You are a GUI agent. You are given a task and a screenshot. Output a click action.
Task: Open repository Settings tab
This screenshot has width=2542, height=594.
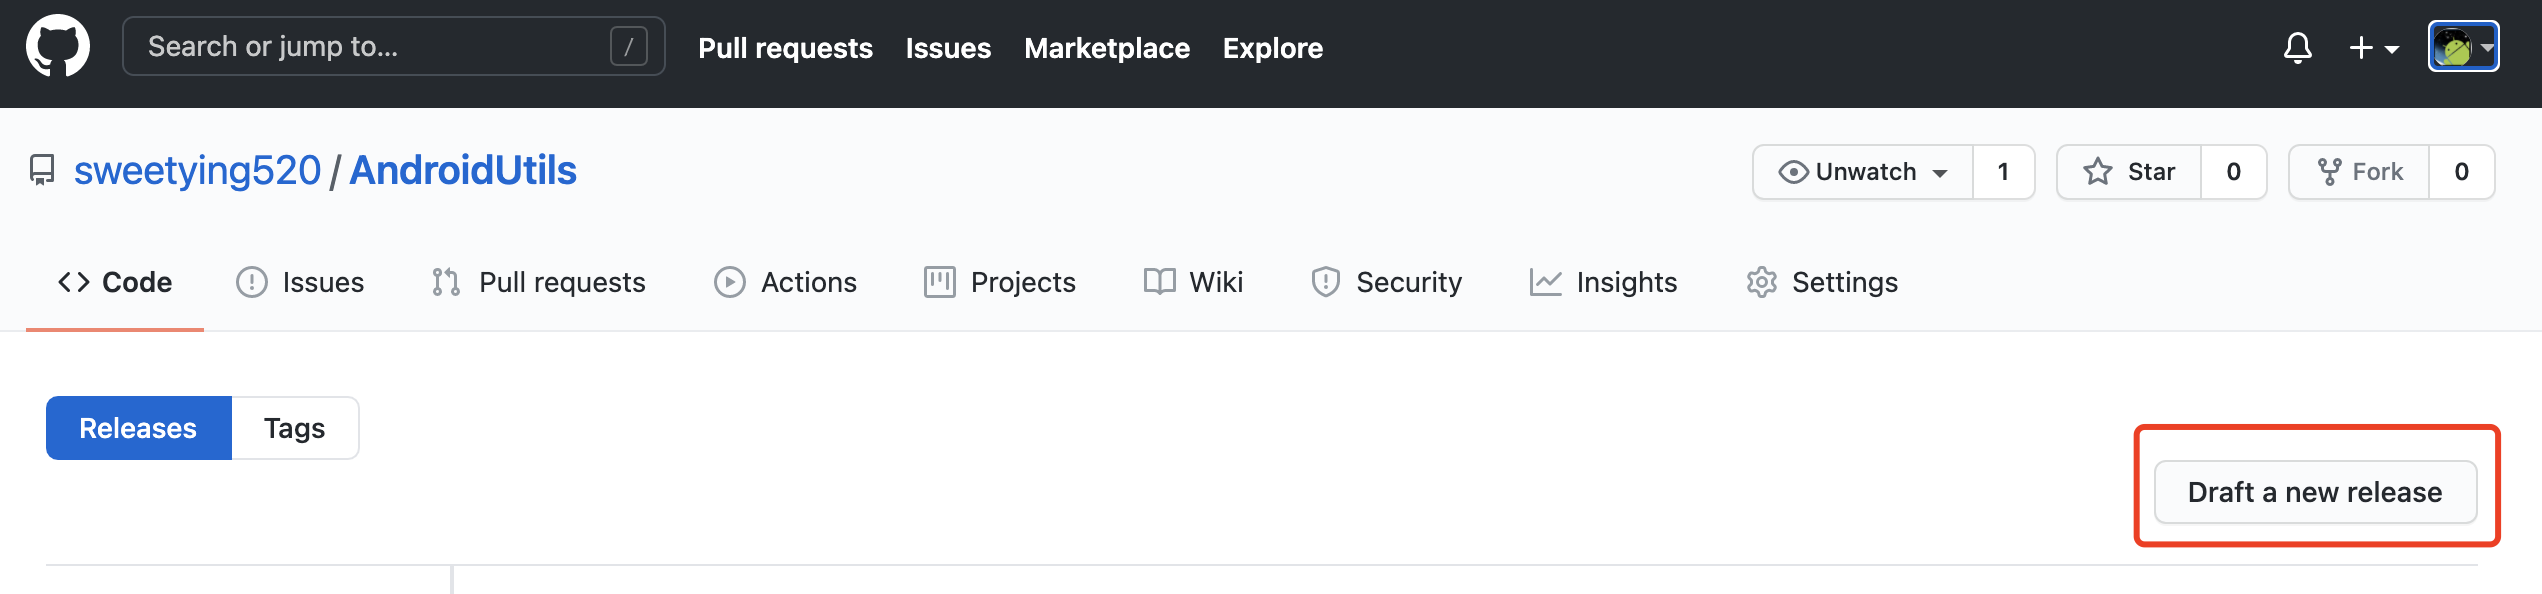pos(1822,282)
